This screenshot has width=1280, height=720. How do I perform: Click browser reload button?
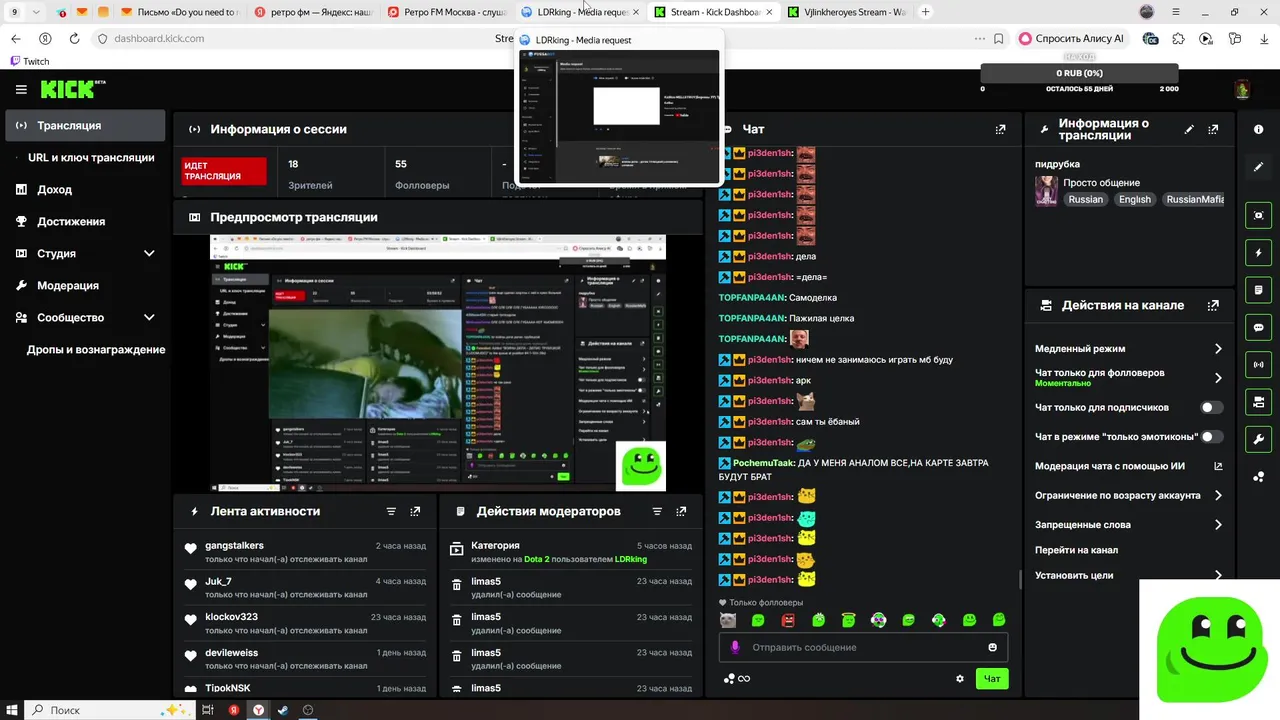pos(74,38)
